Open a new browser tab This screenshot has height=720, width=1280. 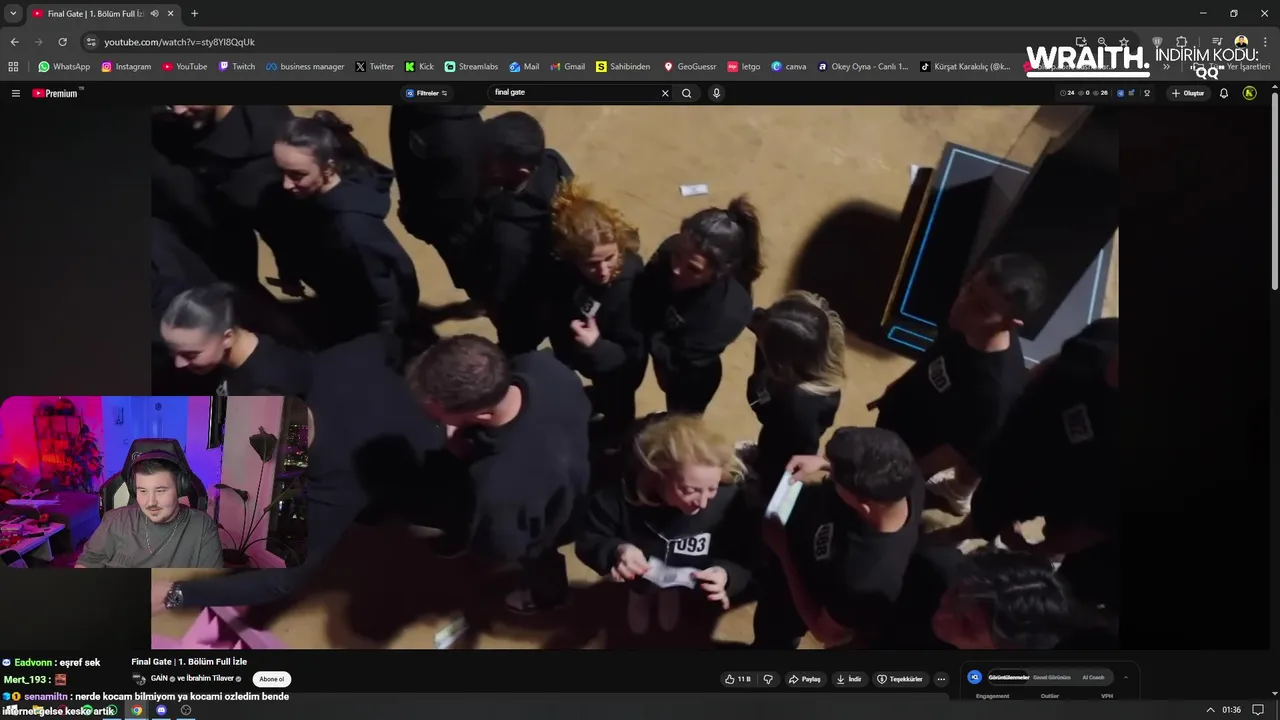tap(194, 14)
